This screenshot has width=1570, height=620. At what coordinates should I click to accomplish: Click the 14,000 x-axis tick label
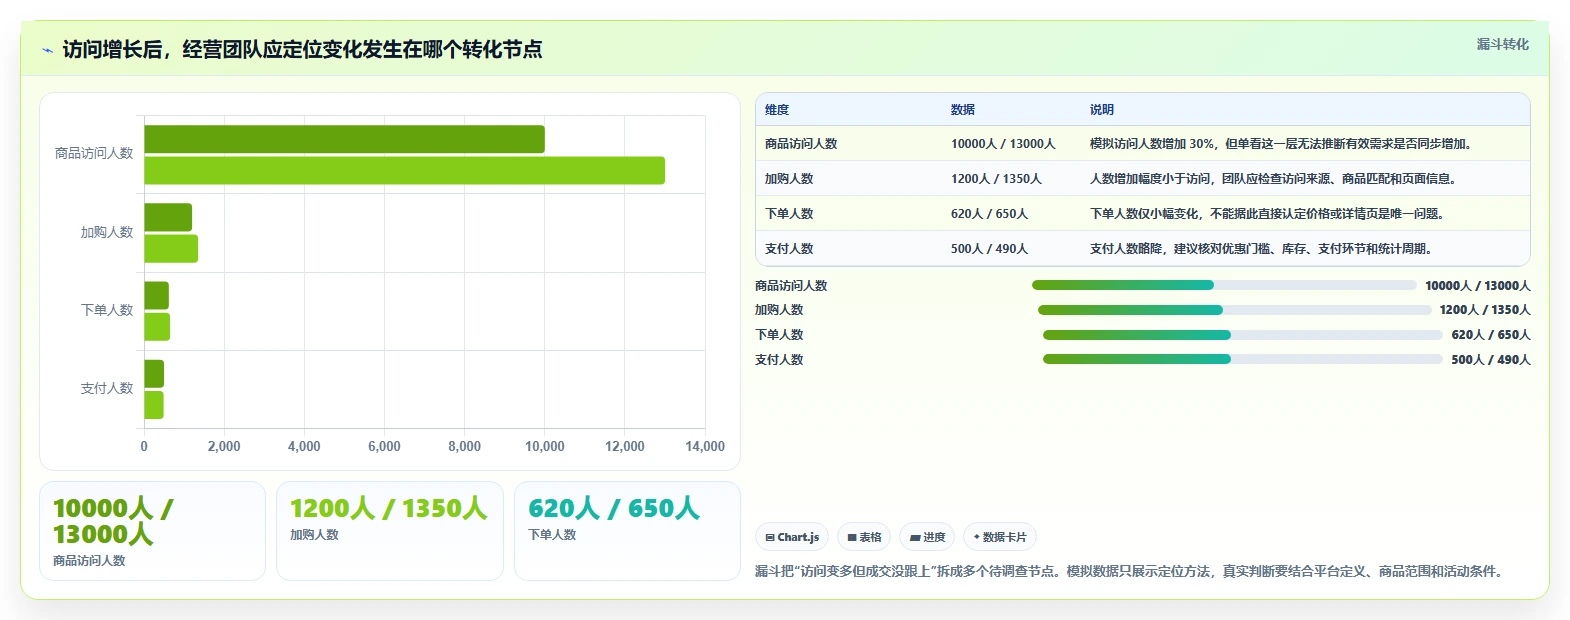(705, 447)
